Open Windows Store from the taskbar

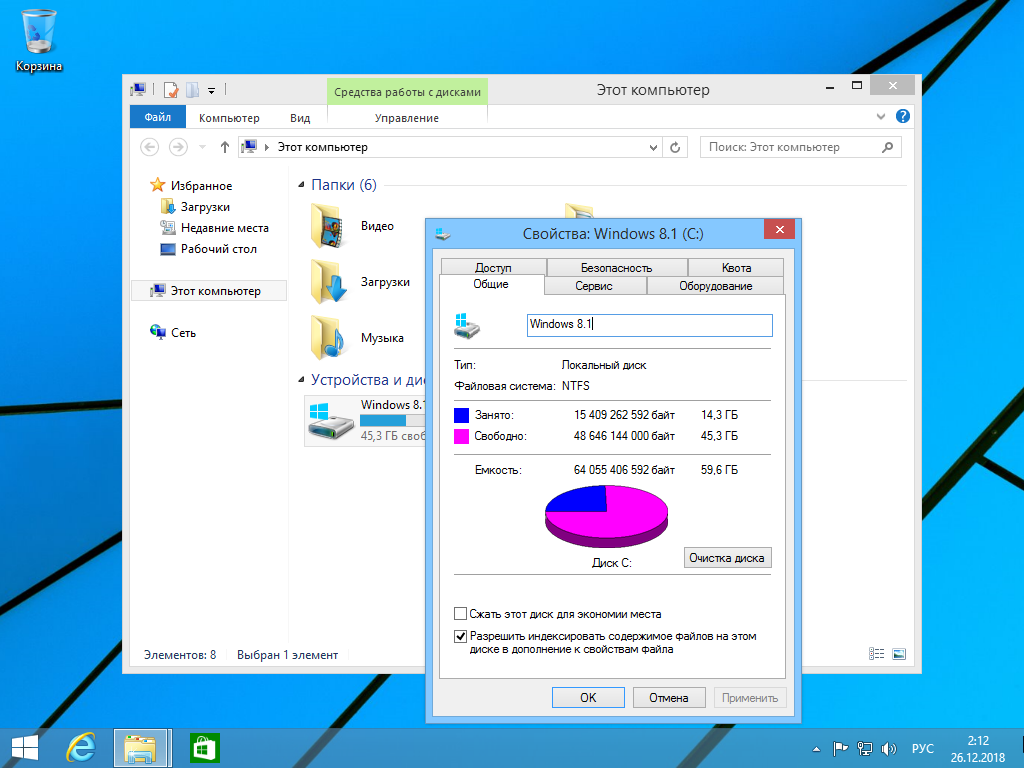click(205, 748)
